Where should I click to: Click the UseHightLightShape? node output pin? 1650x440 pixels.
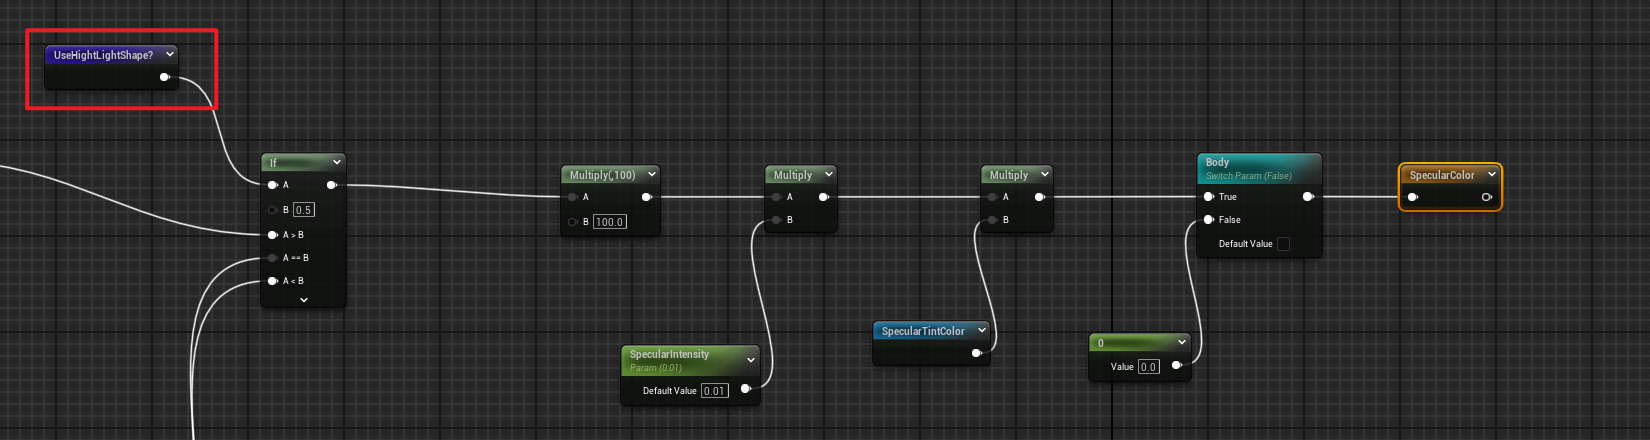coord(165,77)
